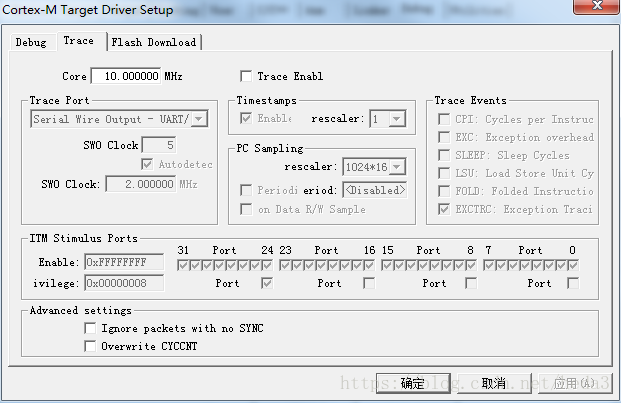The height and width of the screenshot is (403, 621).
Task: Toggle the SWO Autodetect checkbox
Action: click(147, 164)
